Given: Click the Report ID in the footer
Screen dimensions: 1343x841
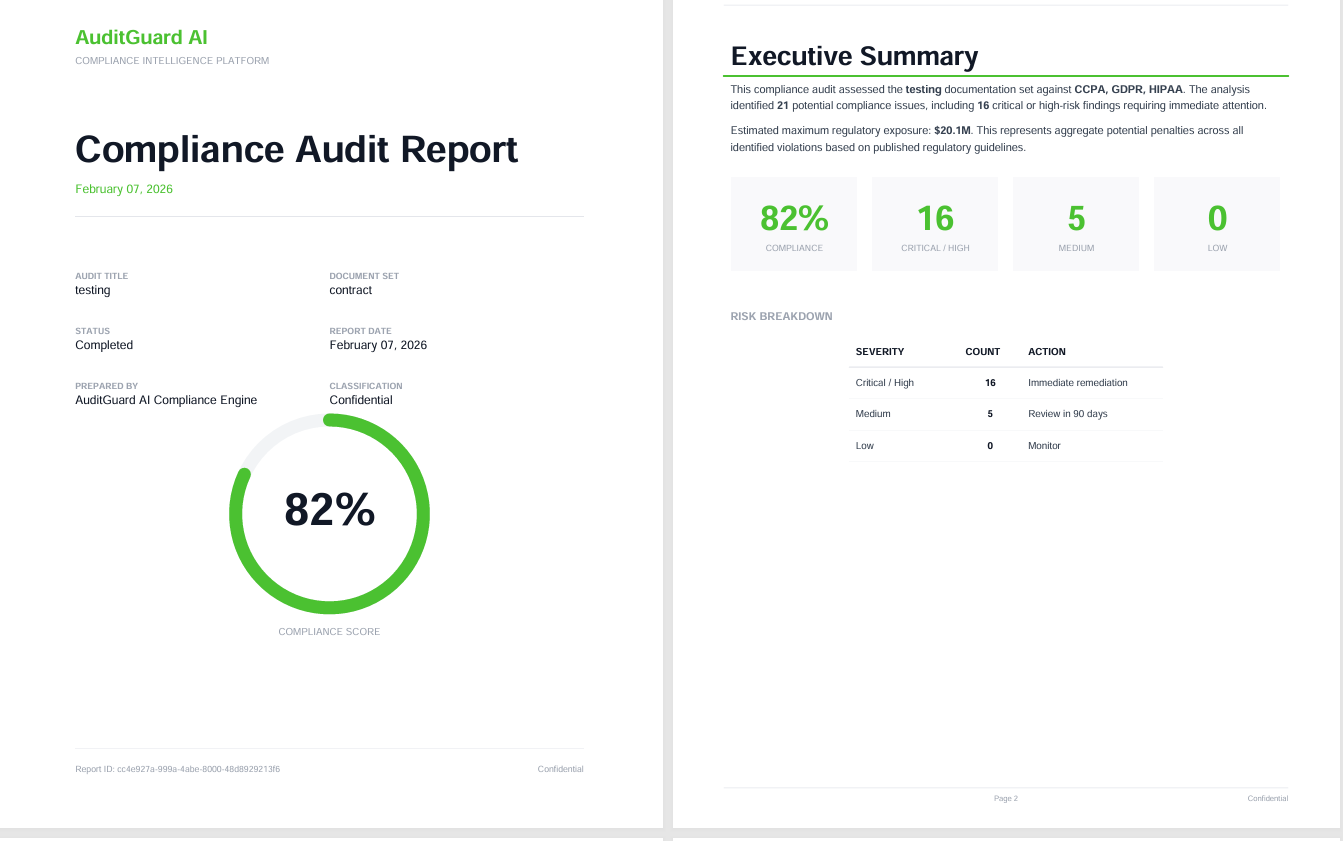Looking at the screenshot, I should 177,769.
